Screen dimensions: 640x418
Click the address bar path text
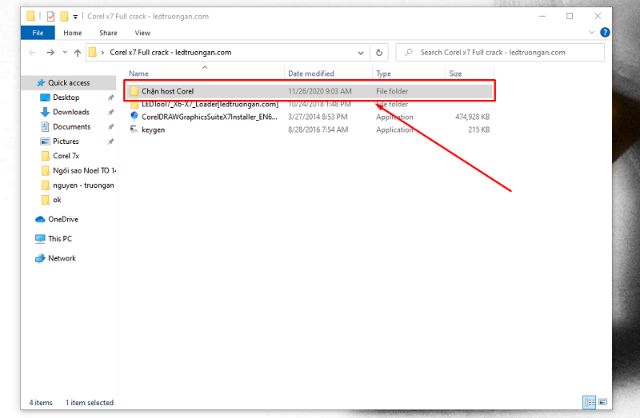click(170, 52)
